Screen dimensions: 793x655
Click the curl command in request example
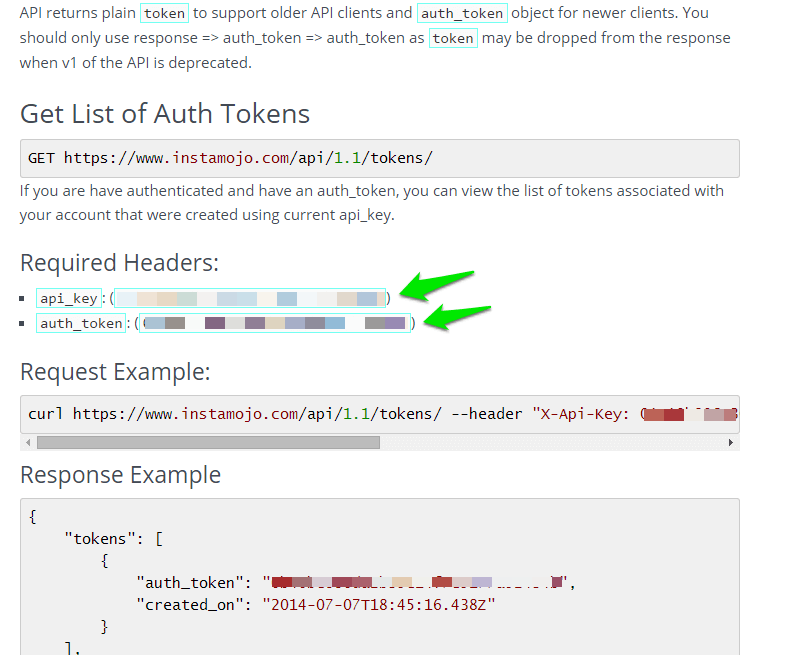point(380,414)
